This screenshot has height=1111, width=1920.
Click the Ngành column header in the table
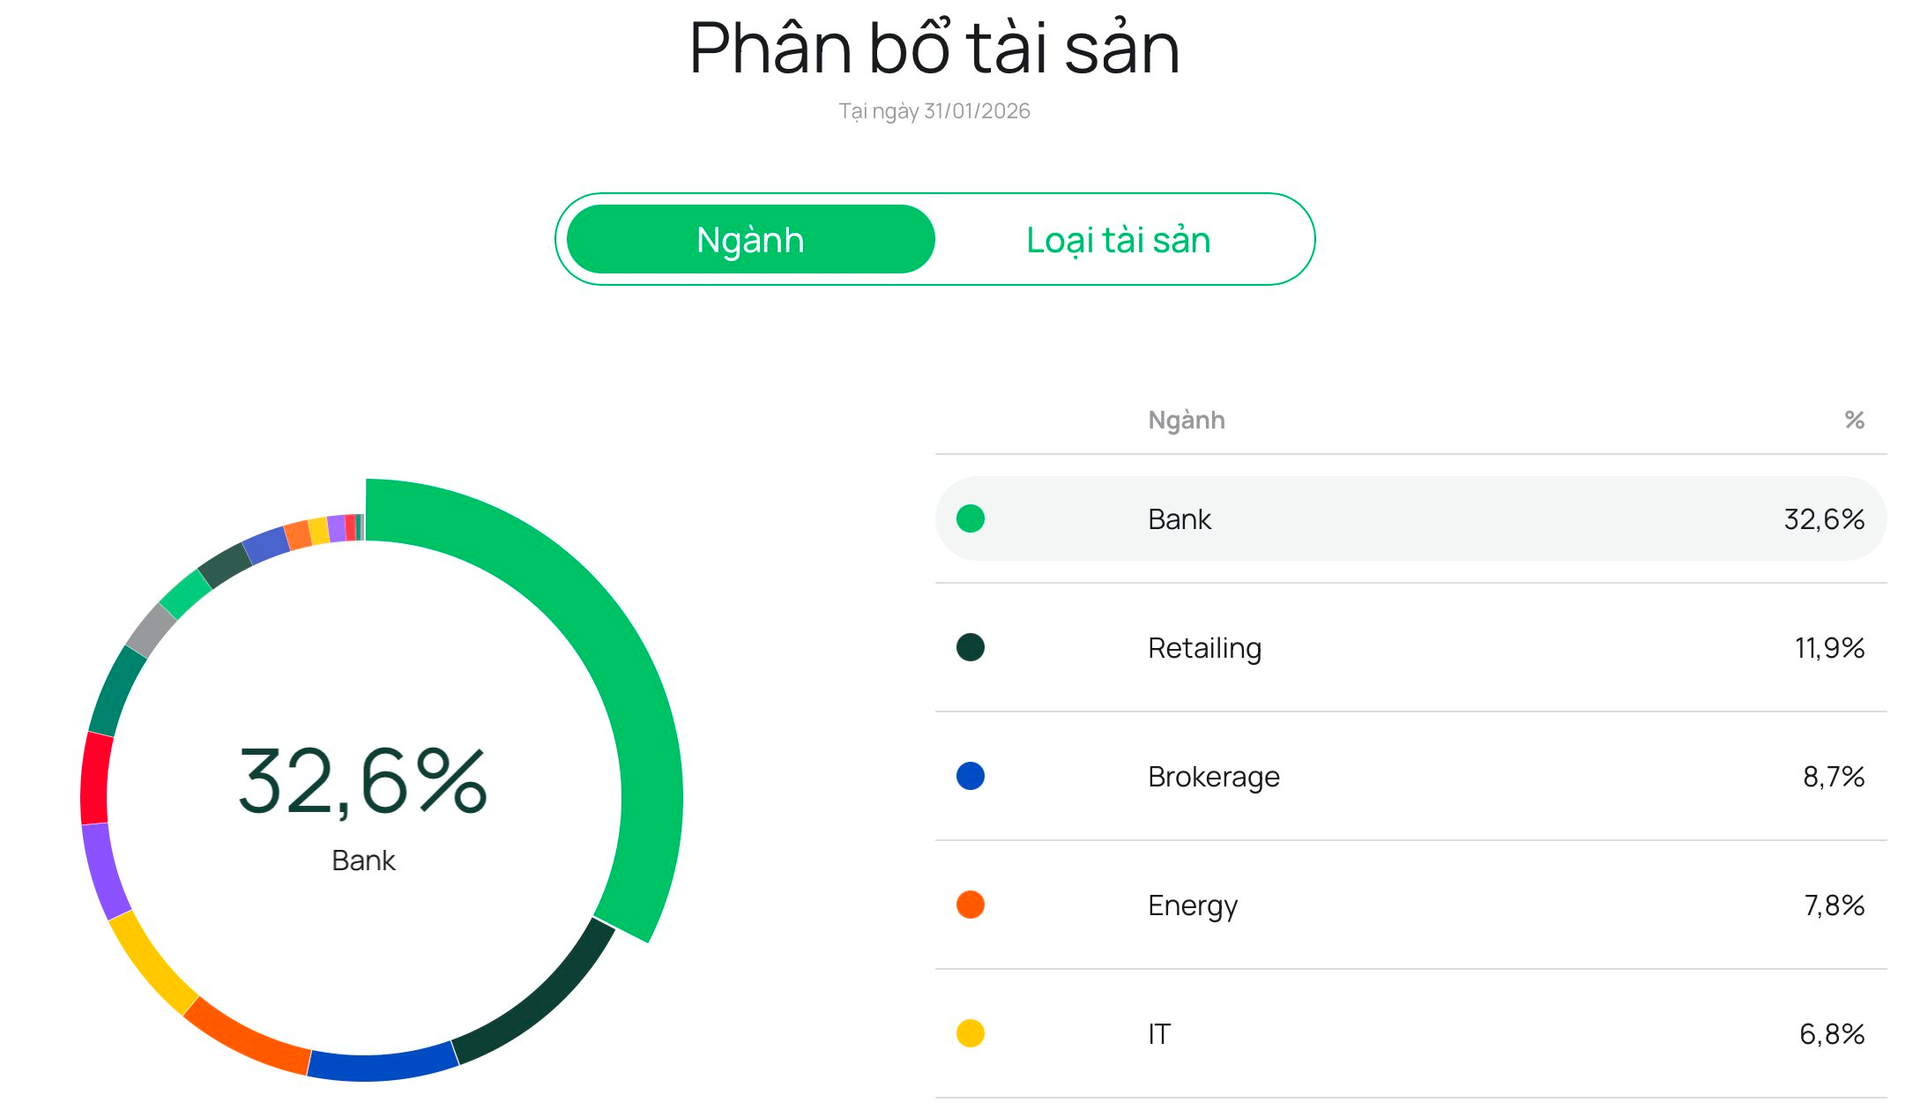pyautogui.click(x=1186, y=420)
